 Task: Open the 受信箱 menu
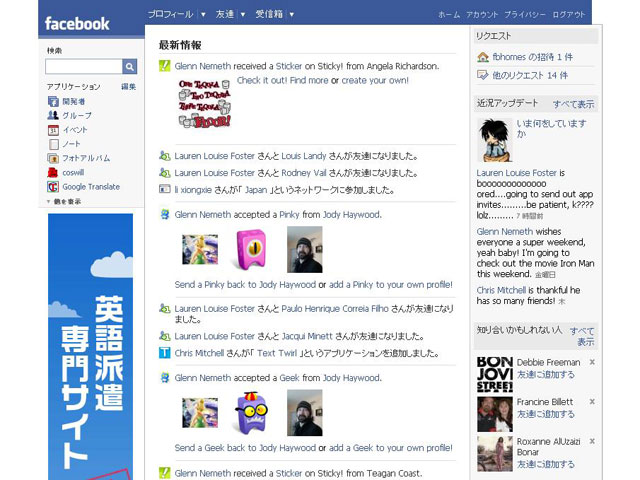tap(269, 14)
